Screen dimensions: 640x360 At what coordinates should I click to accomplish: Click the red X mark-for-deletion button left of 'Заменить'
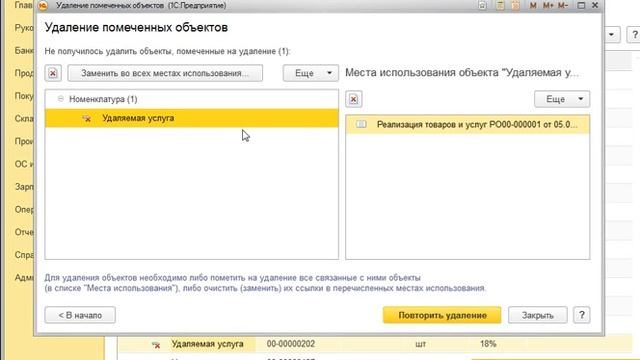point(53,73)
